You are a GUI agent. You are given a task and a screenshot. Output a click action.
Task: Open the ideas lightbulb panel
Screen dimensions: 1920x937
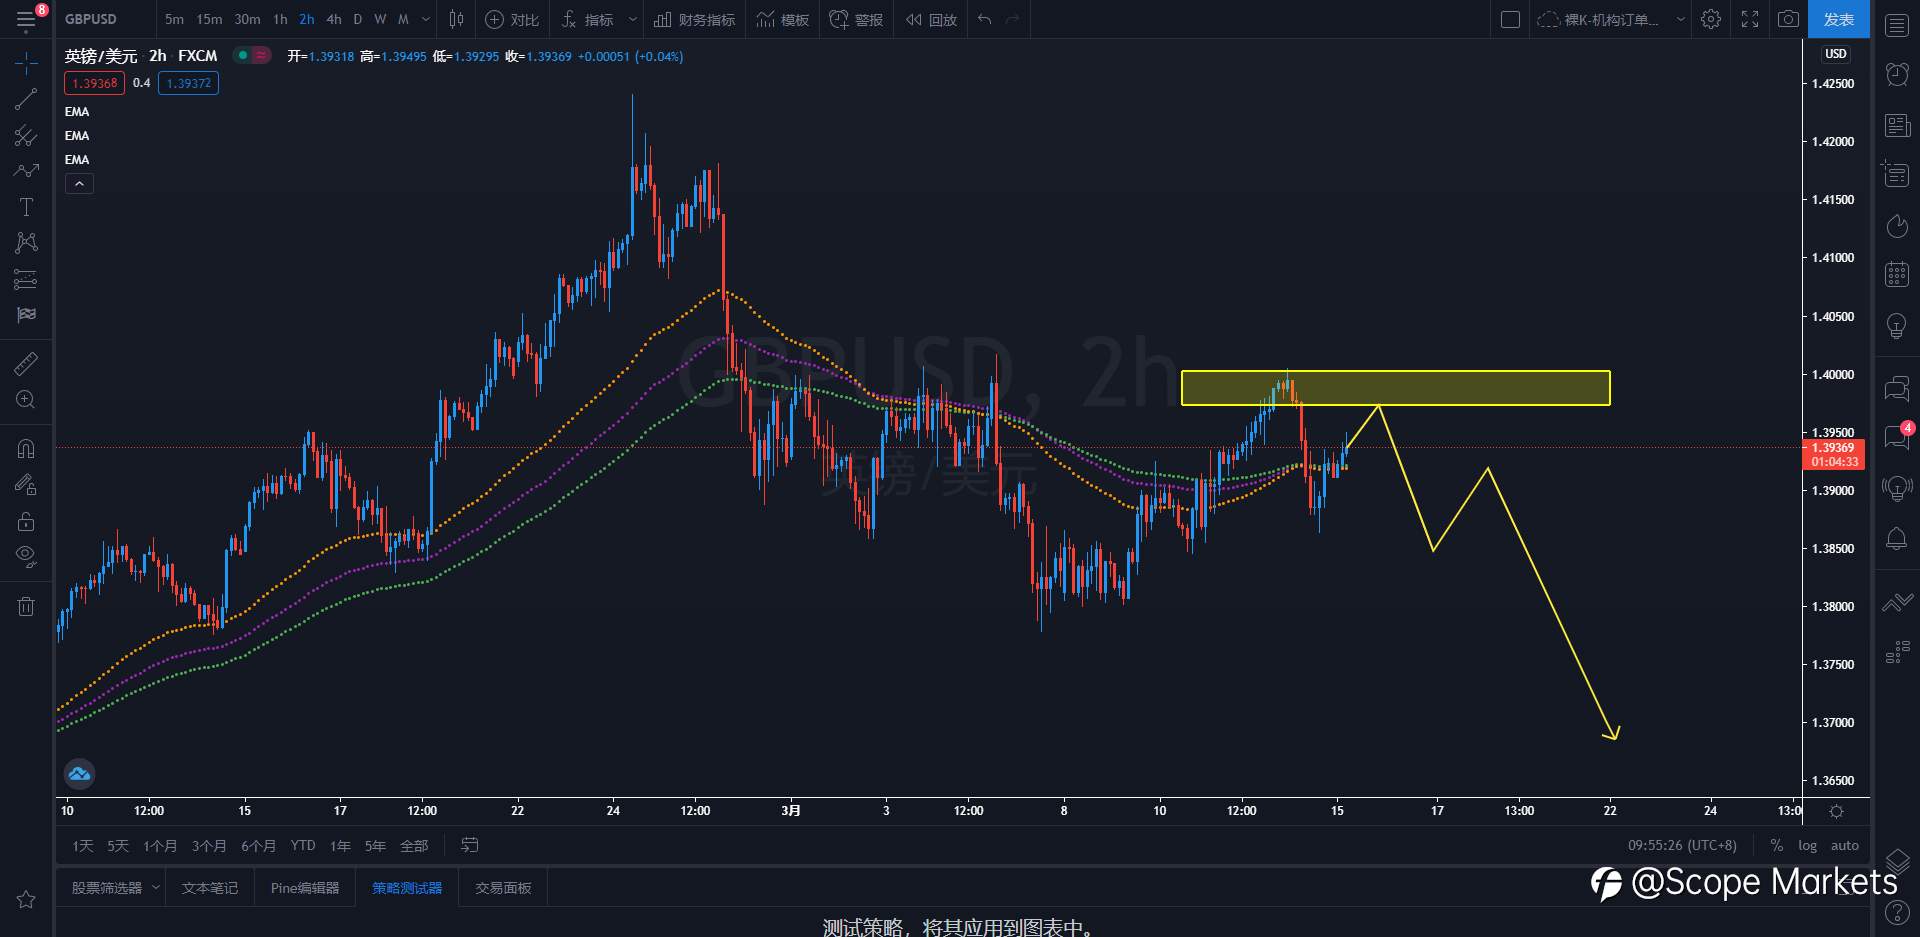1897,325
